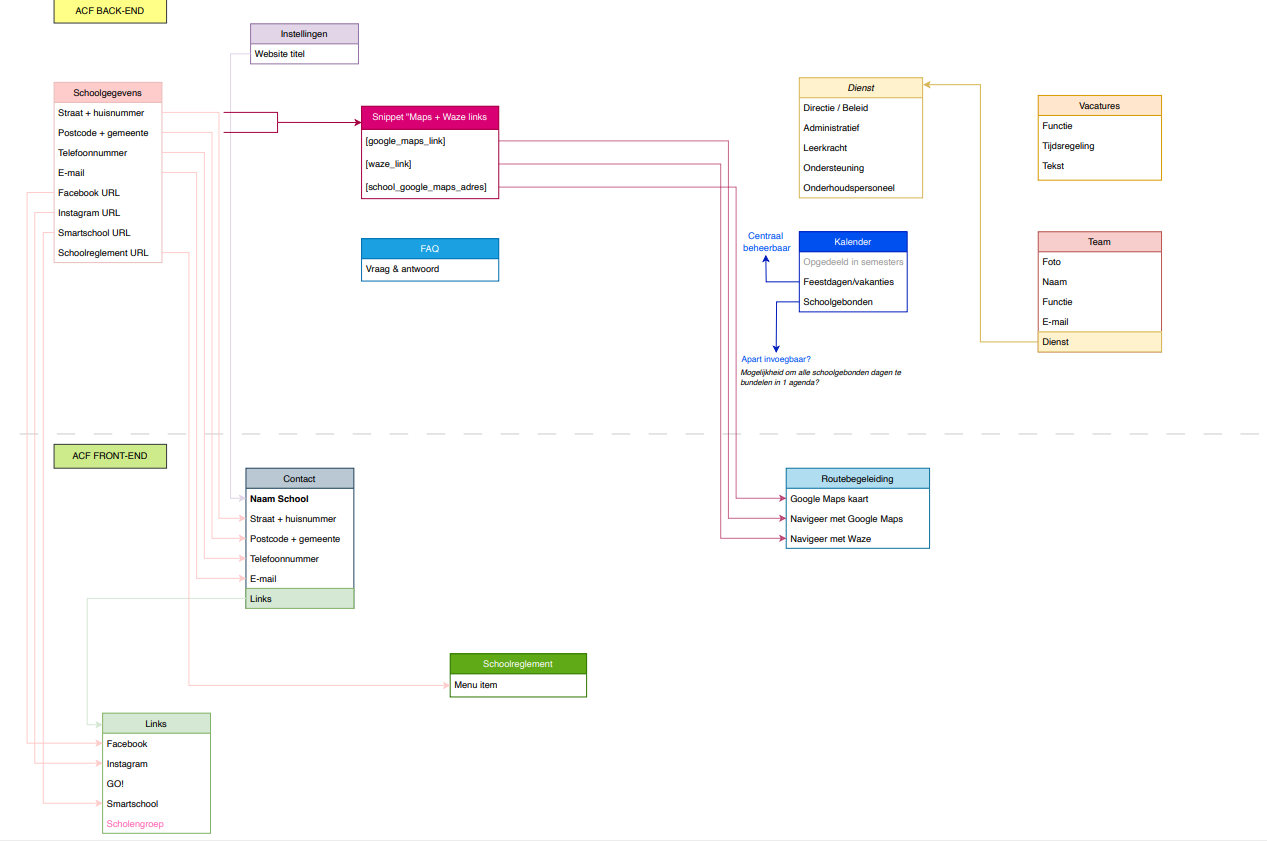
Task: Select the Instellingen box header
Action: (x=304, y=34)
